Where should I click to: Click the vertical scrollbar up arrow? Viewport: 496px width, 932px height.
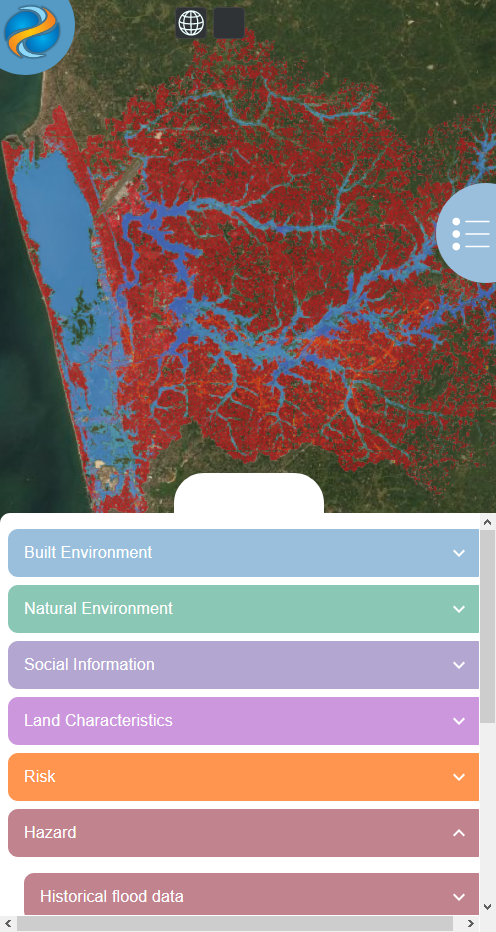(x=487, y=522)
